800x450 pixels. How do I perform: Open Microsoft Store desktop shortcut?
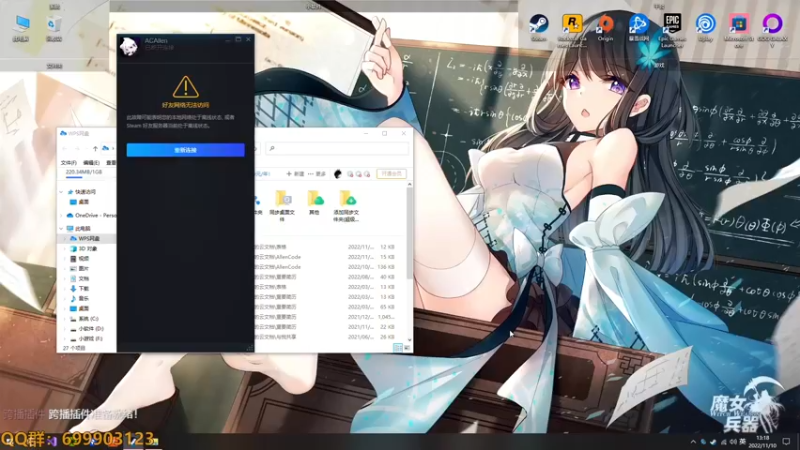click(x=738, y=31)
